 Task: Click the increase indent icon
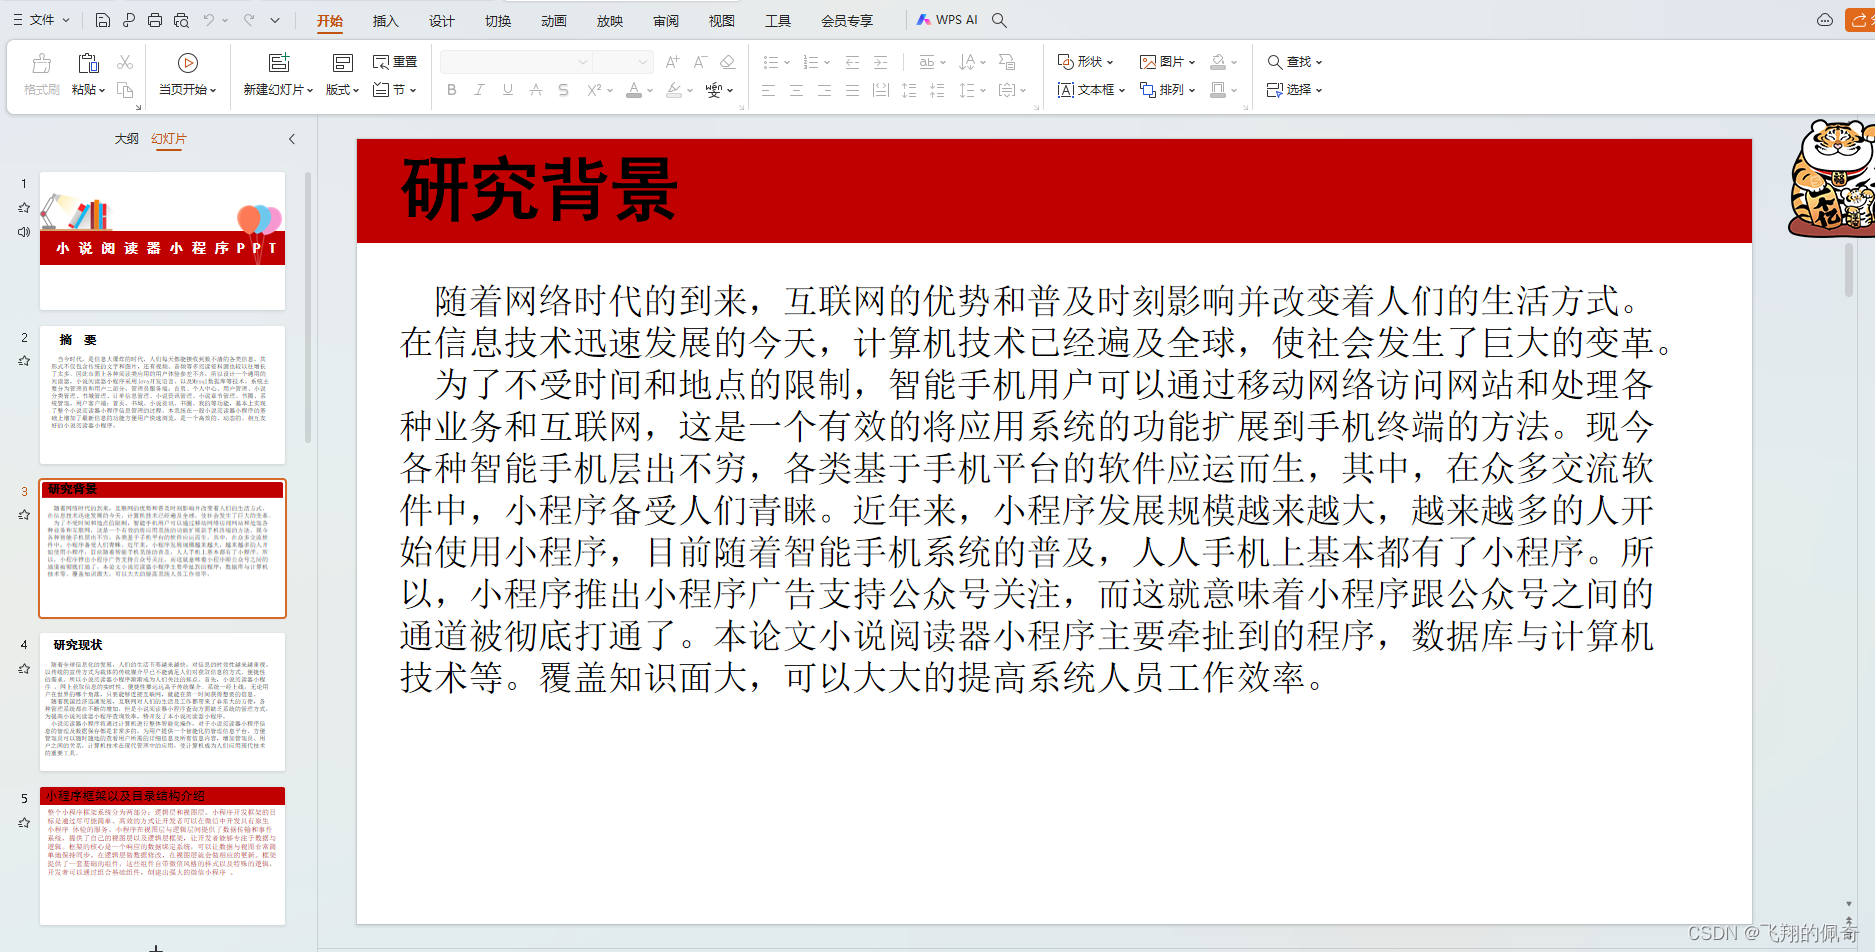pos(880,62)
